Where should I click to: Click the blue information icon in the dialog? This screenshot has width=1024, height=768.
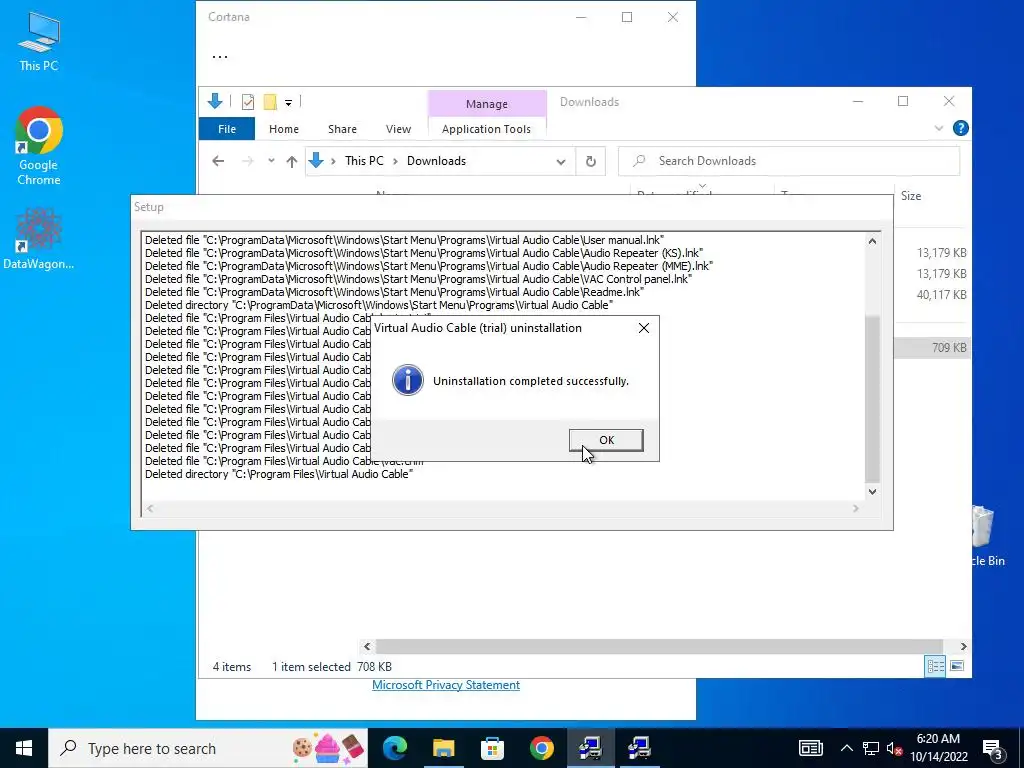click(408, 380)
